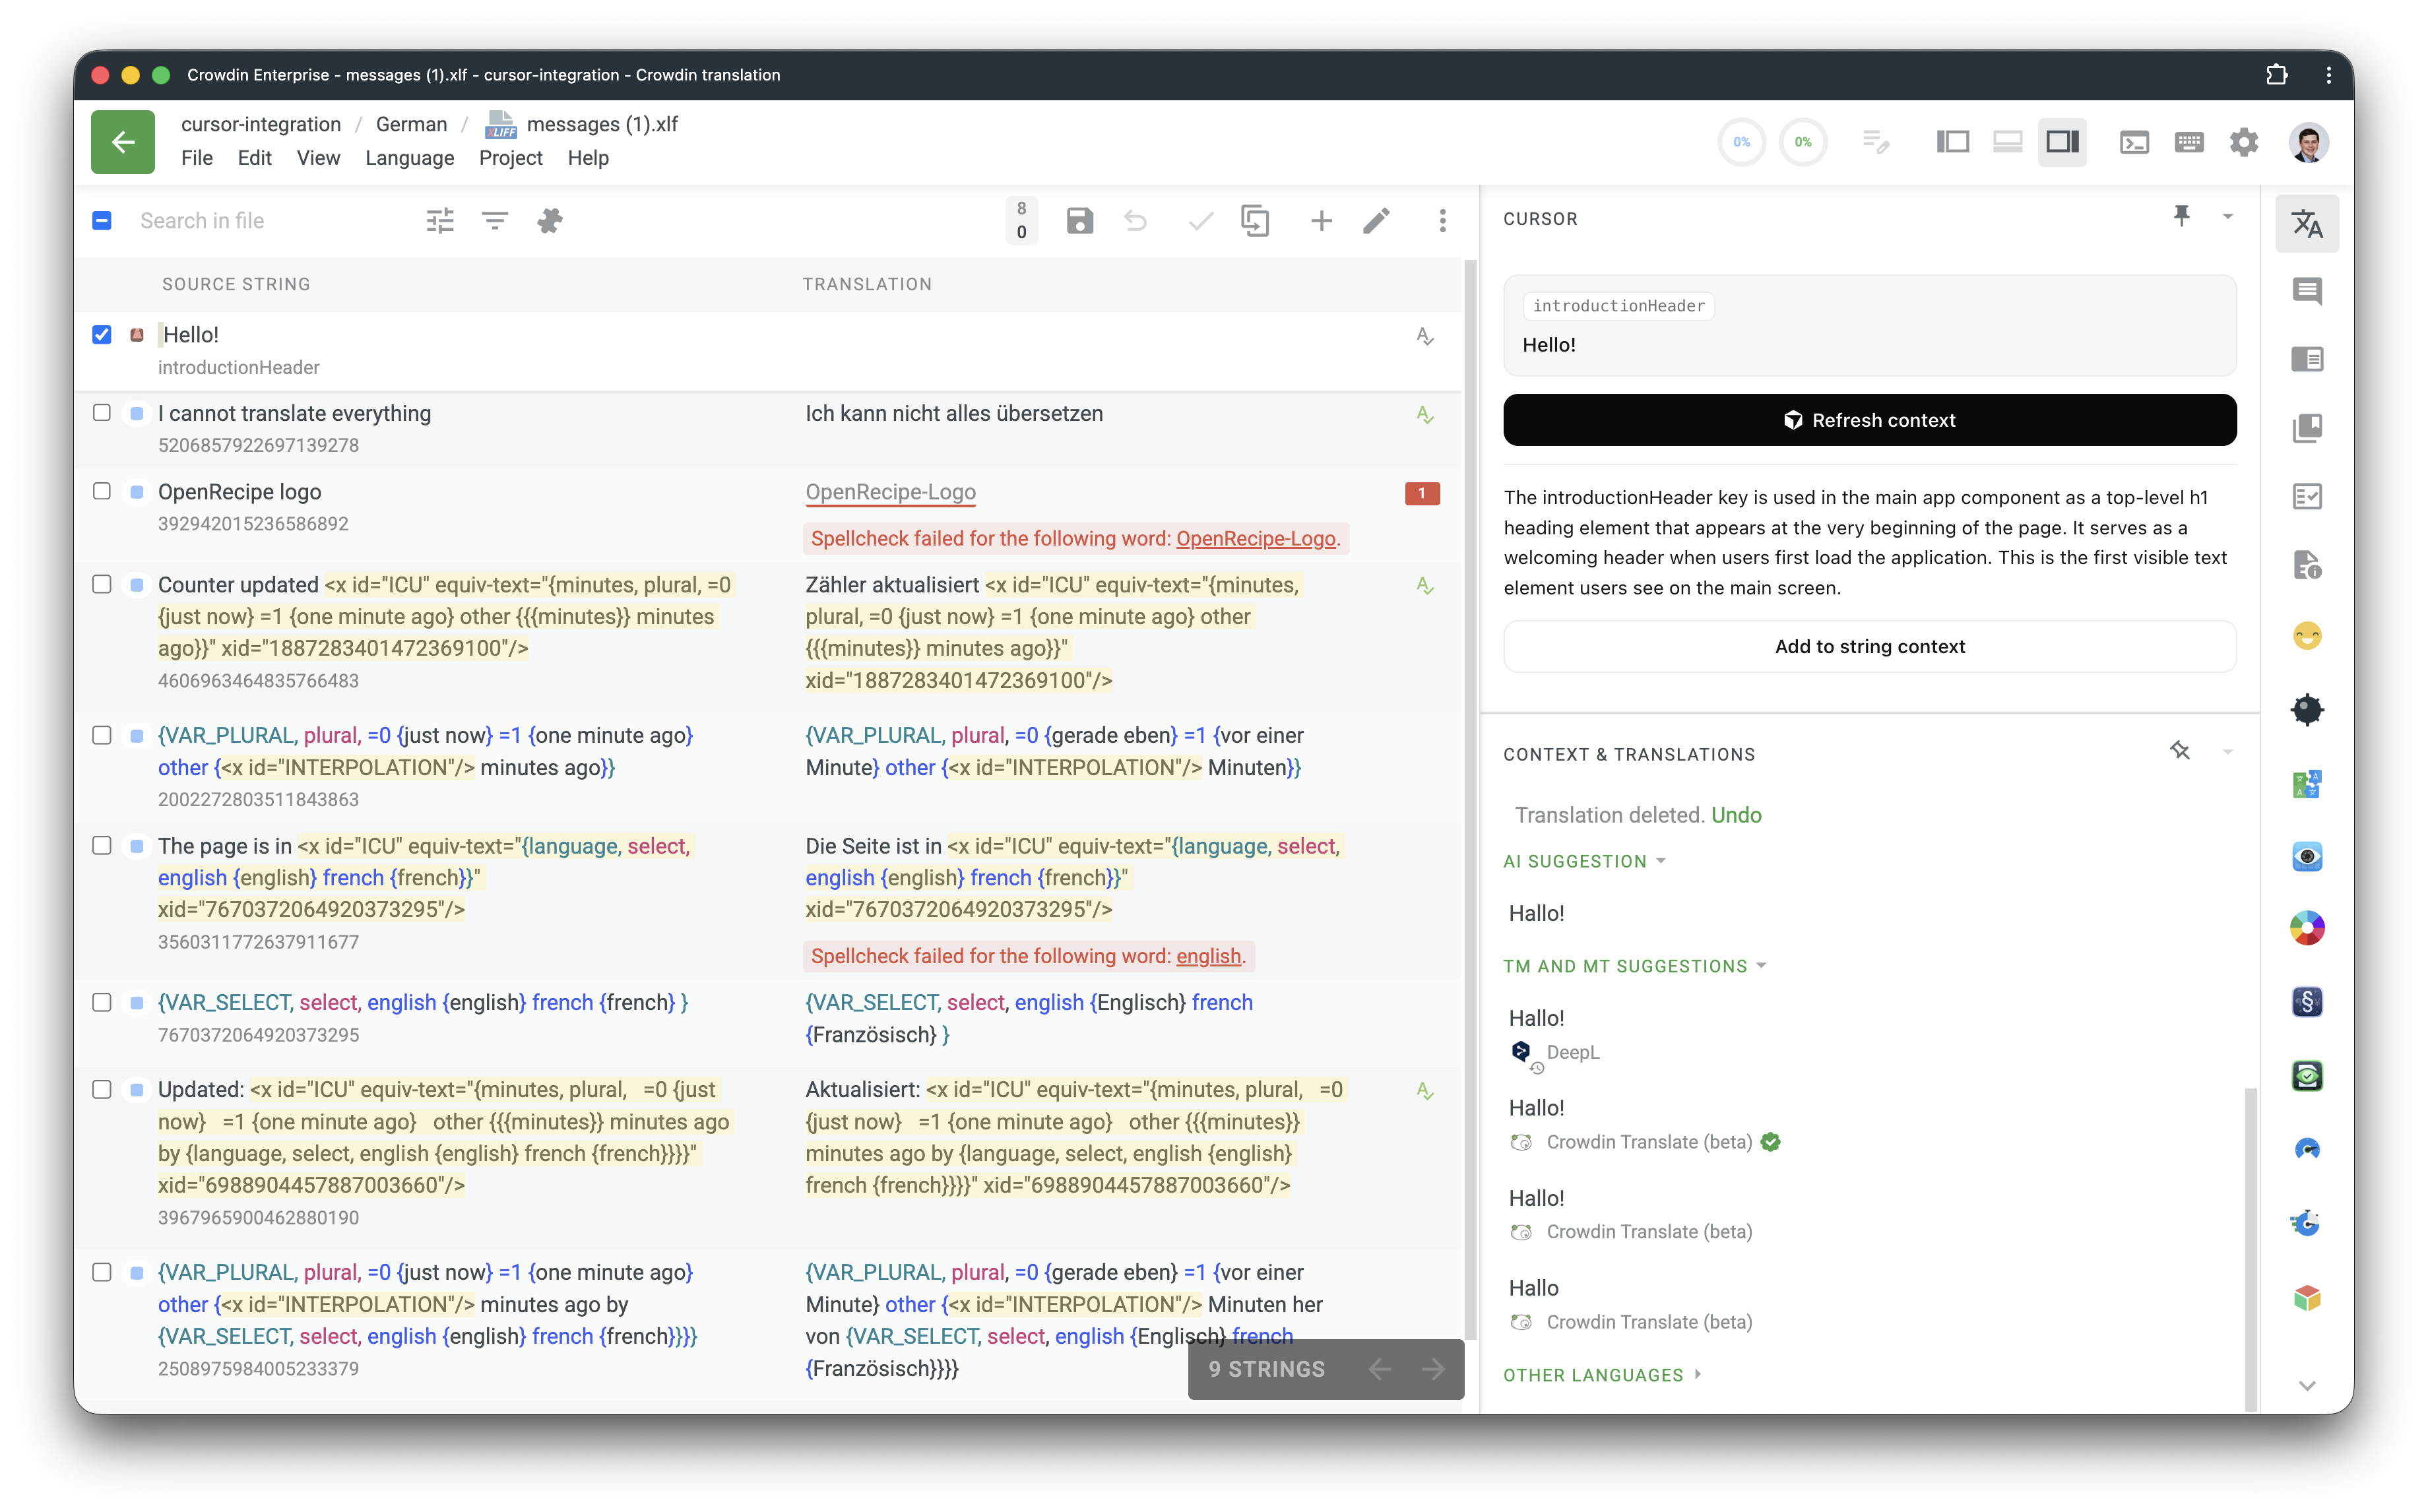The image size is (2428, 1512).
Task: Open the Project menu
Action: [x=510, y=158]
